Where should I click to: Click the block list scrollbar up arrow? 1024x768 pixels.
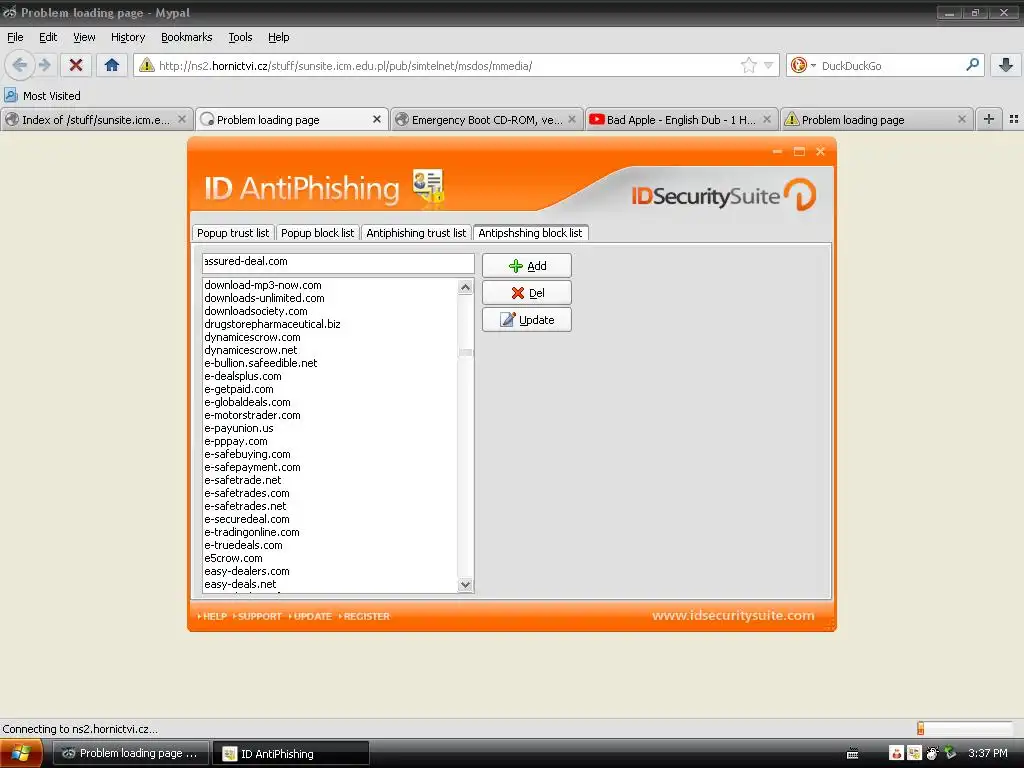(466, 287)
